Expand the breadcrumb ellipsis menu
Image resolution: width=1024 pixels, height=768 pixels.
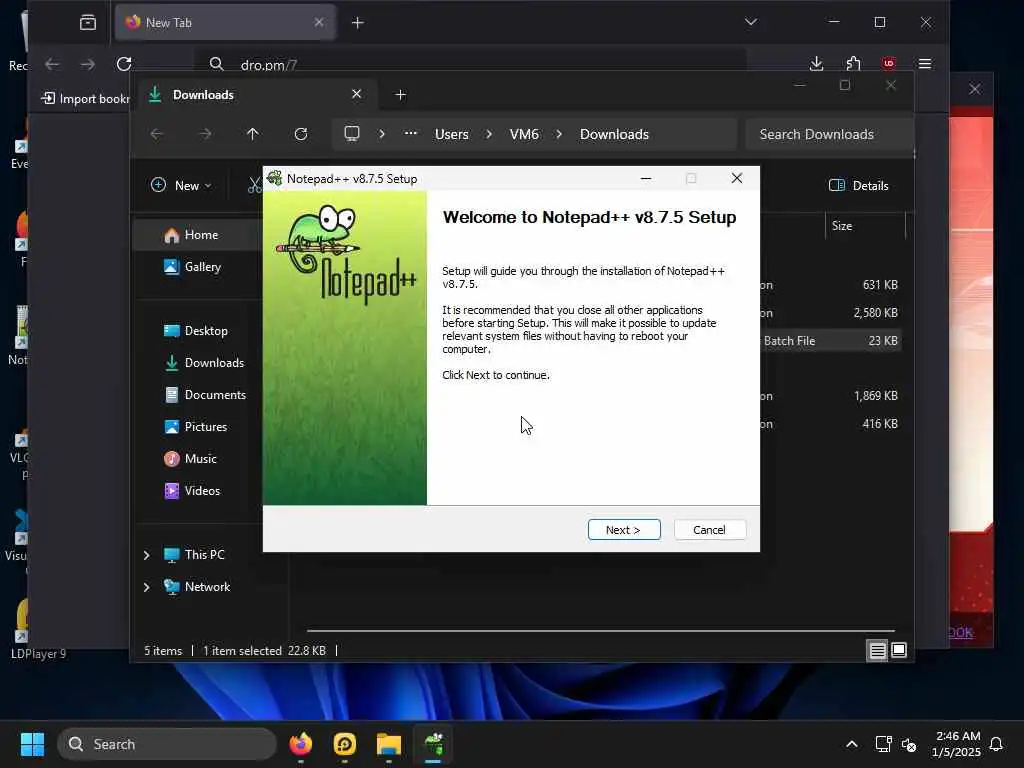click(x=410, y=134)
